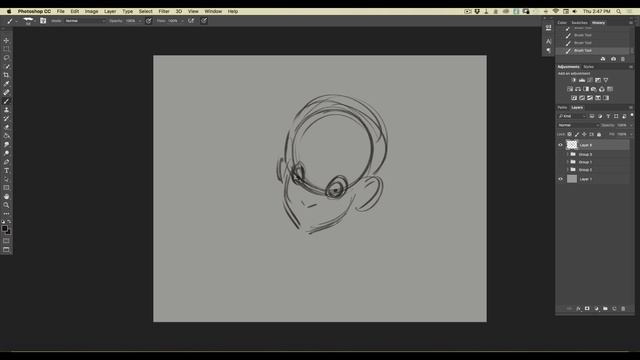Expand the Group 1 folder
640x360 pixels.
click(x=567, y=162)
